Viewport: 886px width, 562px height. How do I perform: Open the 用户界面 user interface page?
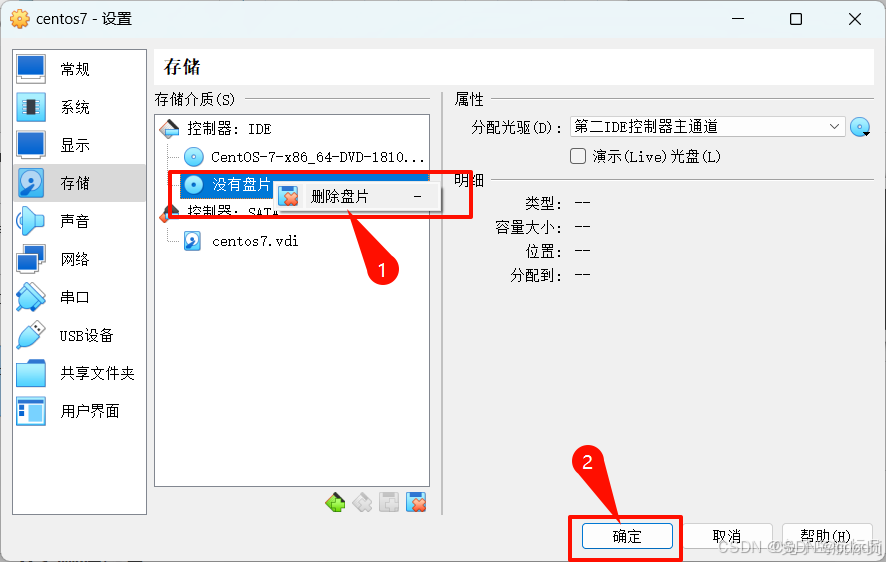click(x=79, y=411)
